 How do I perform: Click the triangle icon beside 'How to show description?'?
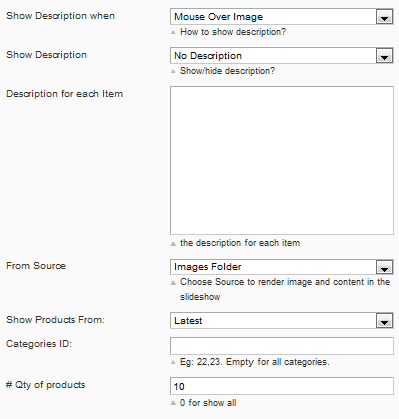coord(173,32)
